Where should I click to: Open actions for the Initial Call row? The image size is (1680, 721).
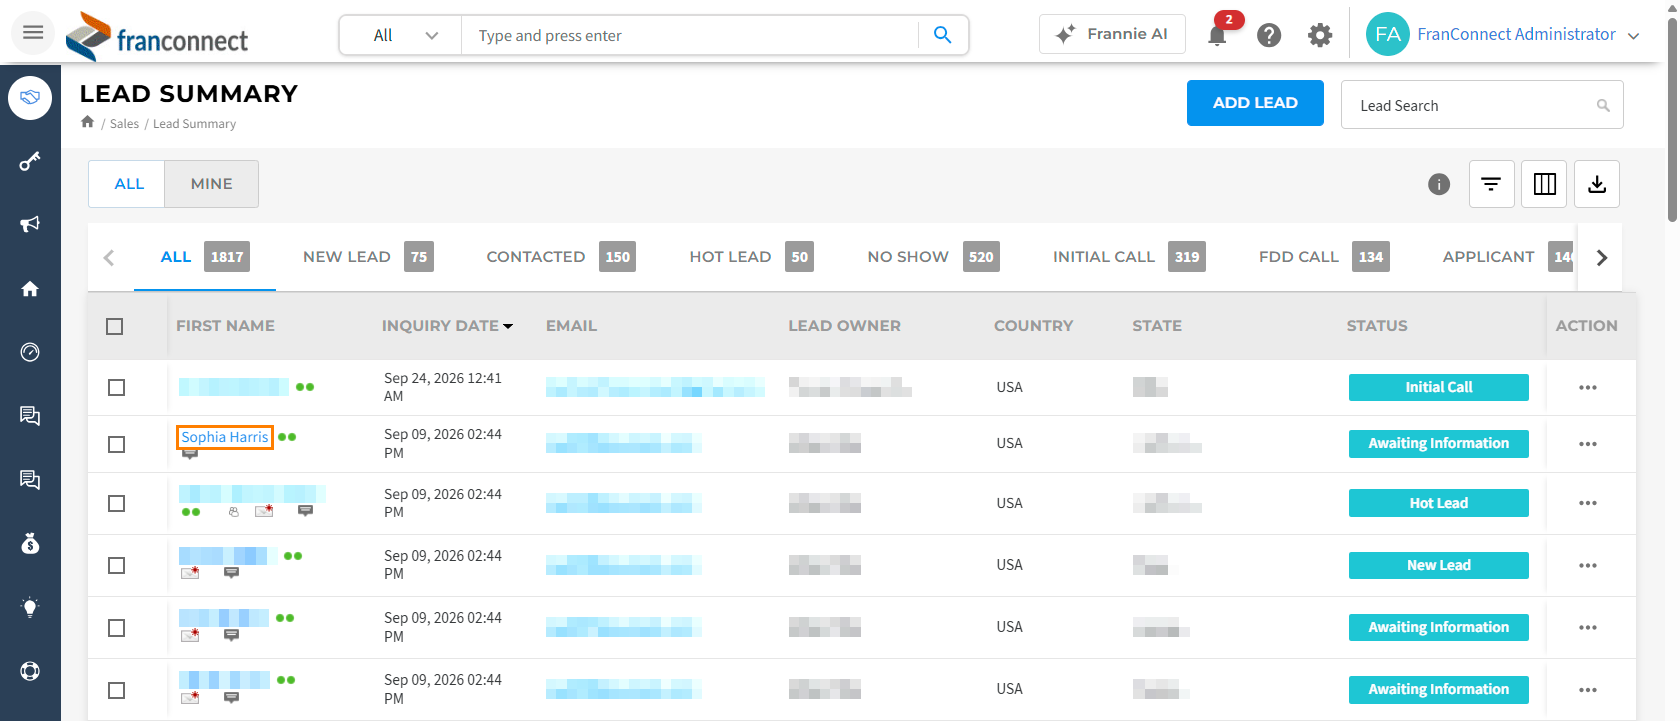[x=1588, y=387]
